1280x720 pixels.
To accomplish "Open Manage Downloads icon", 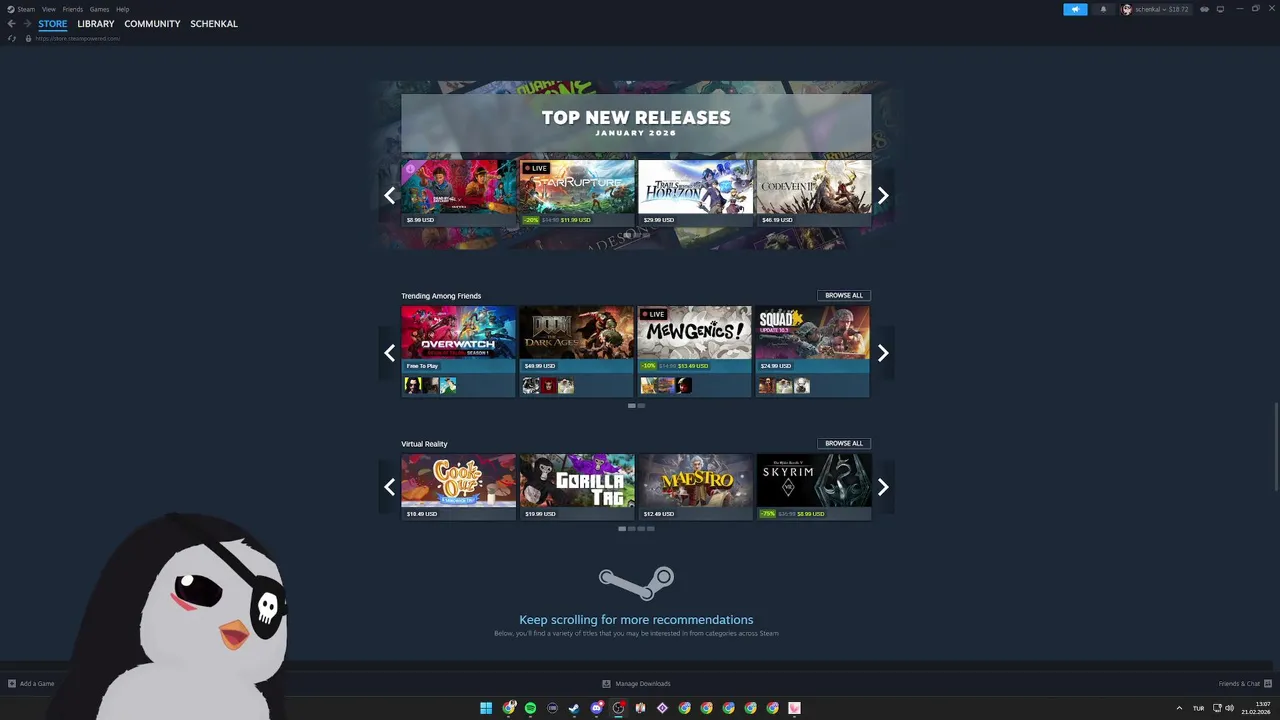I will click(606, 684).
